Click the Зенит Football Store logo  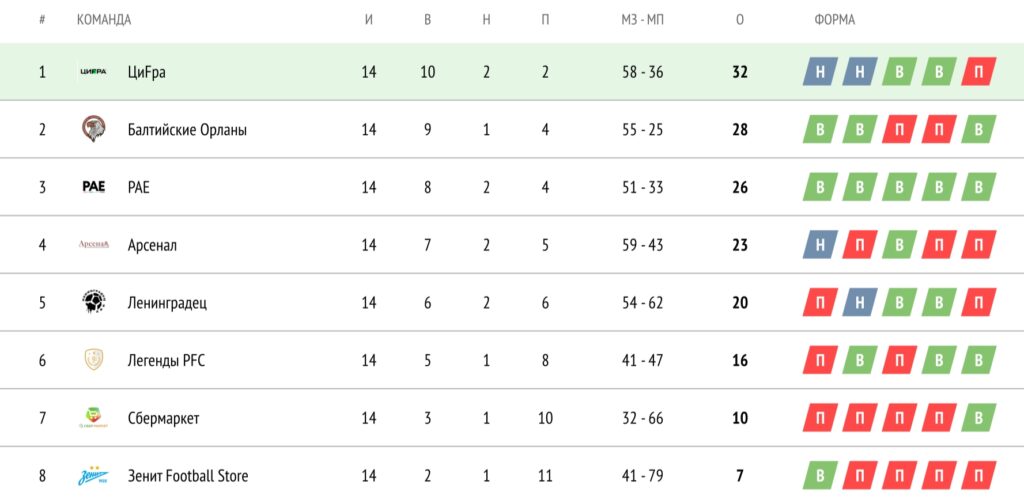[x=93, y=476]
